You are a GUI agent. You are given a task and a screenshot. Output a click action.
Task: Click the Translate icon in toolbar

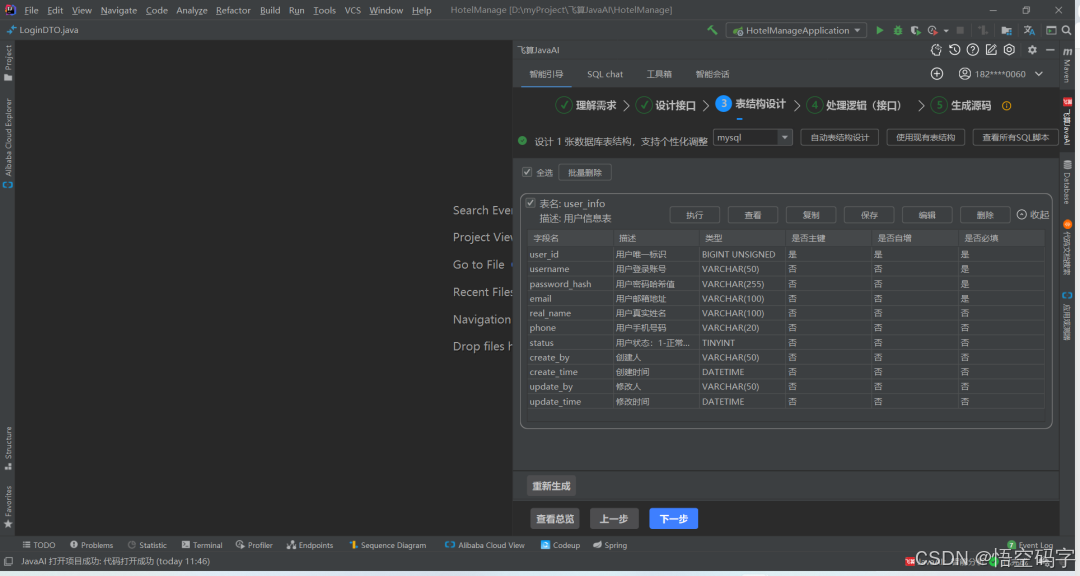1029,30
